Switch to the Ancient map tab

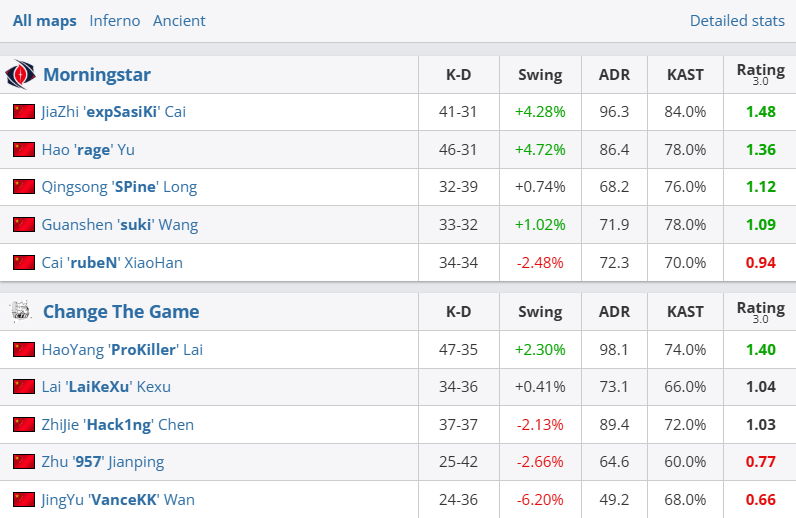point(179,20)
